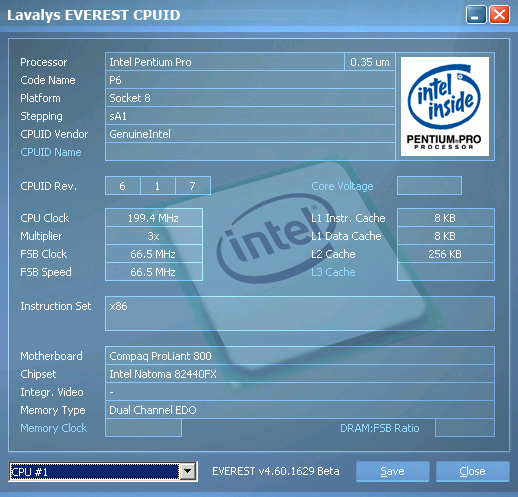Image resolution: width=518 pixels, height=497 pixels.
Task: Click the Compaq ProLiant 800 motherboard field
Action: coord(300,356)
